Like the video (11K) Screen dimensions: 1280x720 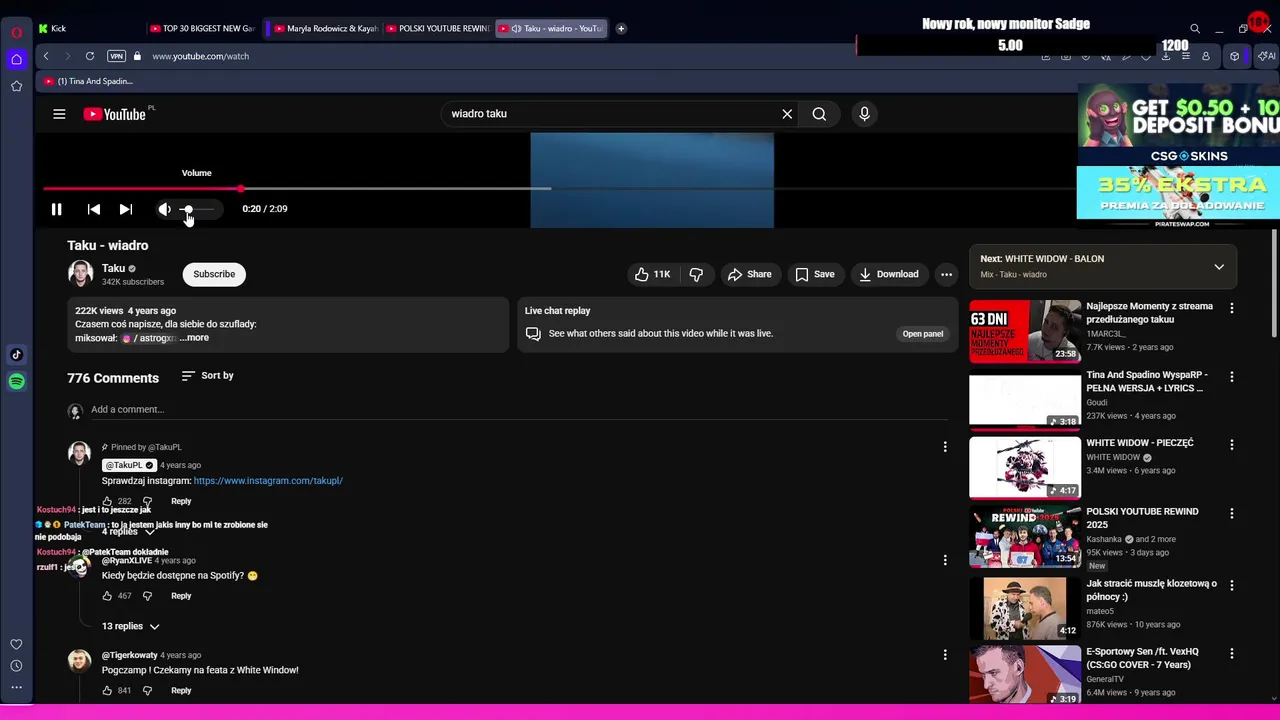click(x=651, y=274)
